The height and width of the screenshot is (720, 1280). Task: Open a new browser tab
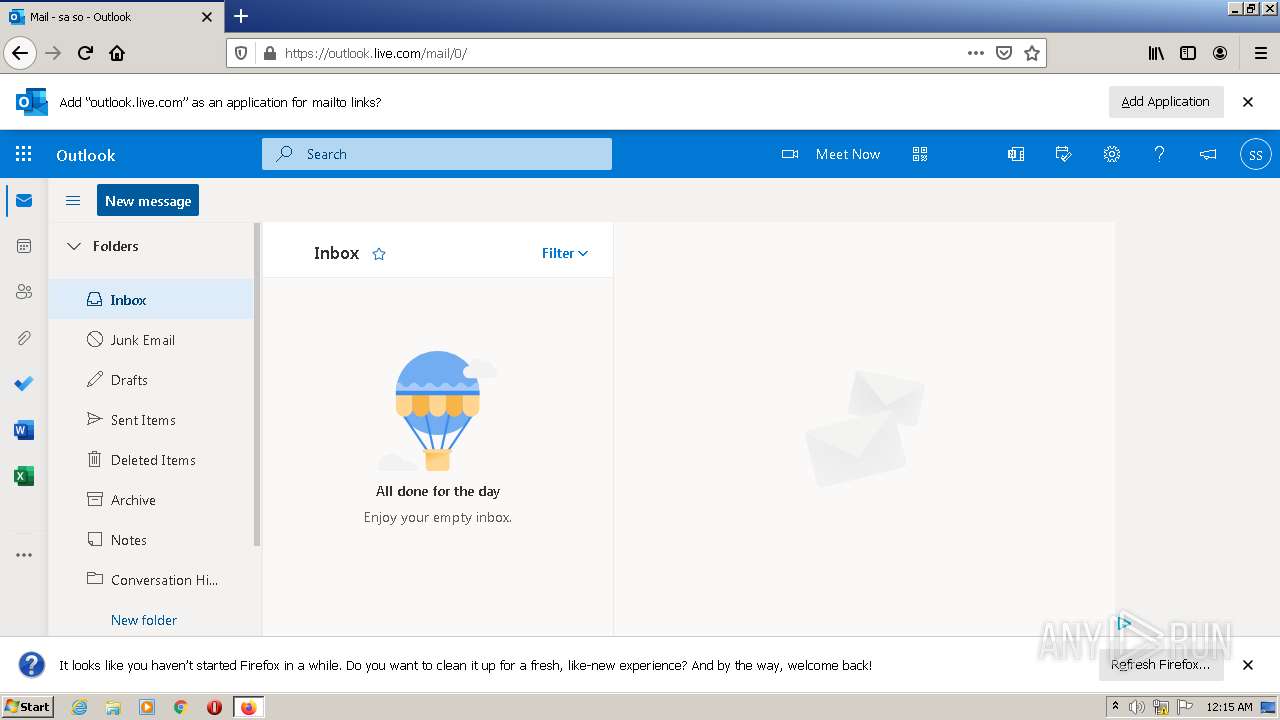click(241, 16)
